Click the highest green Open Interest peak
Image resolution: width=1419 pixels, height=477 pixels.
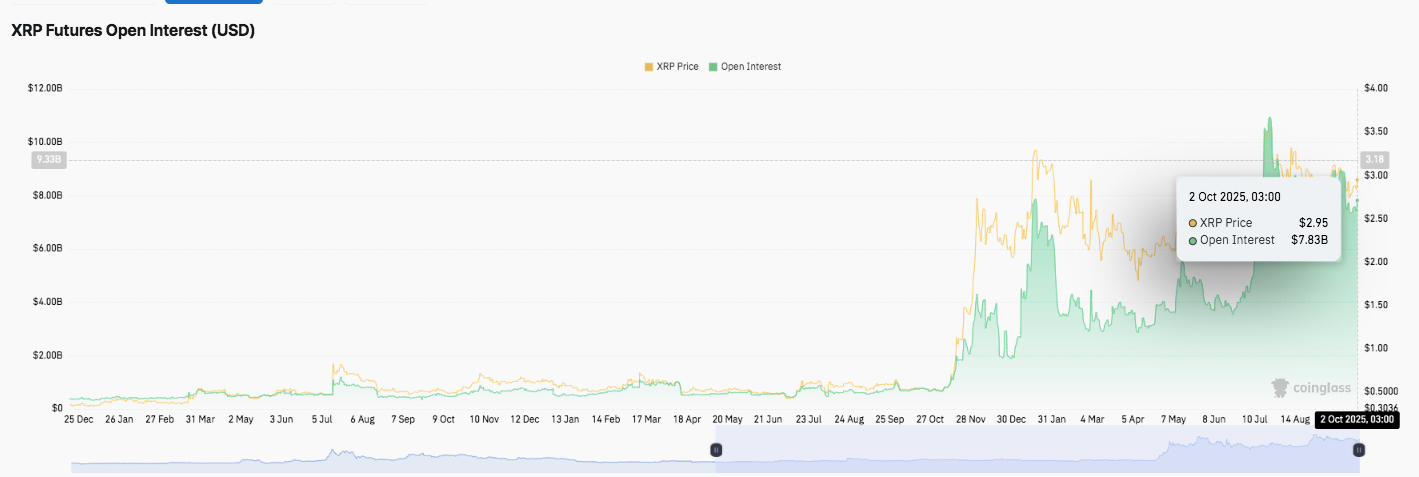tap(1269, 119)
